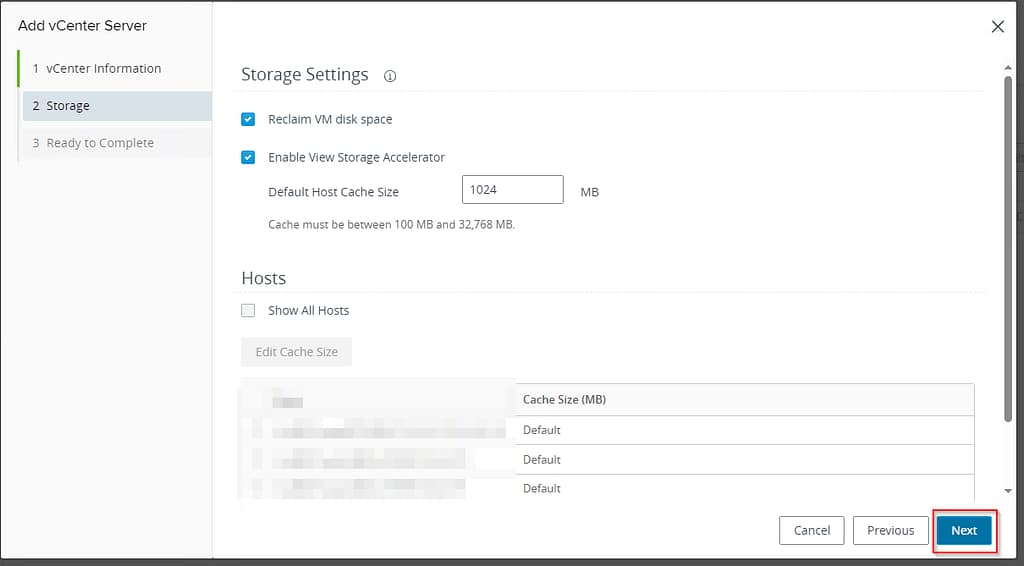Go back with the Previous button
Screen dimensions: 1024x566
(x=890, y=530)
